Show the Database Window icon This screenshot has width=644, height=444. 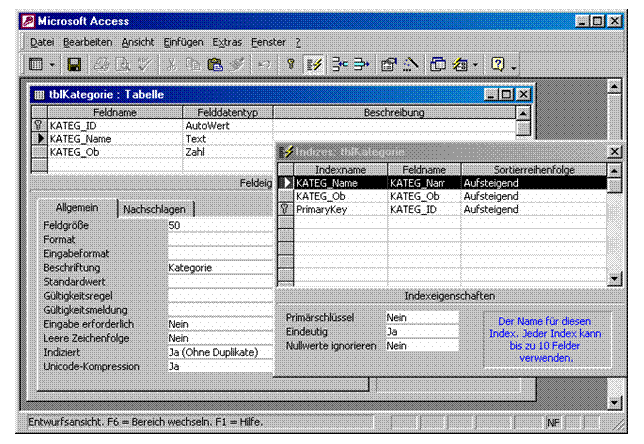[438, 64]
